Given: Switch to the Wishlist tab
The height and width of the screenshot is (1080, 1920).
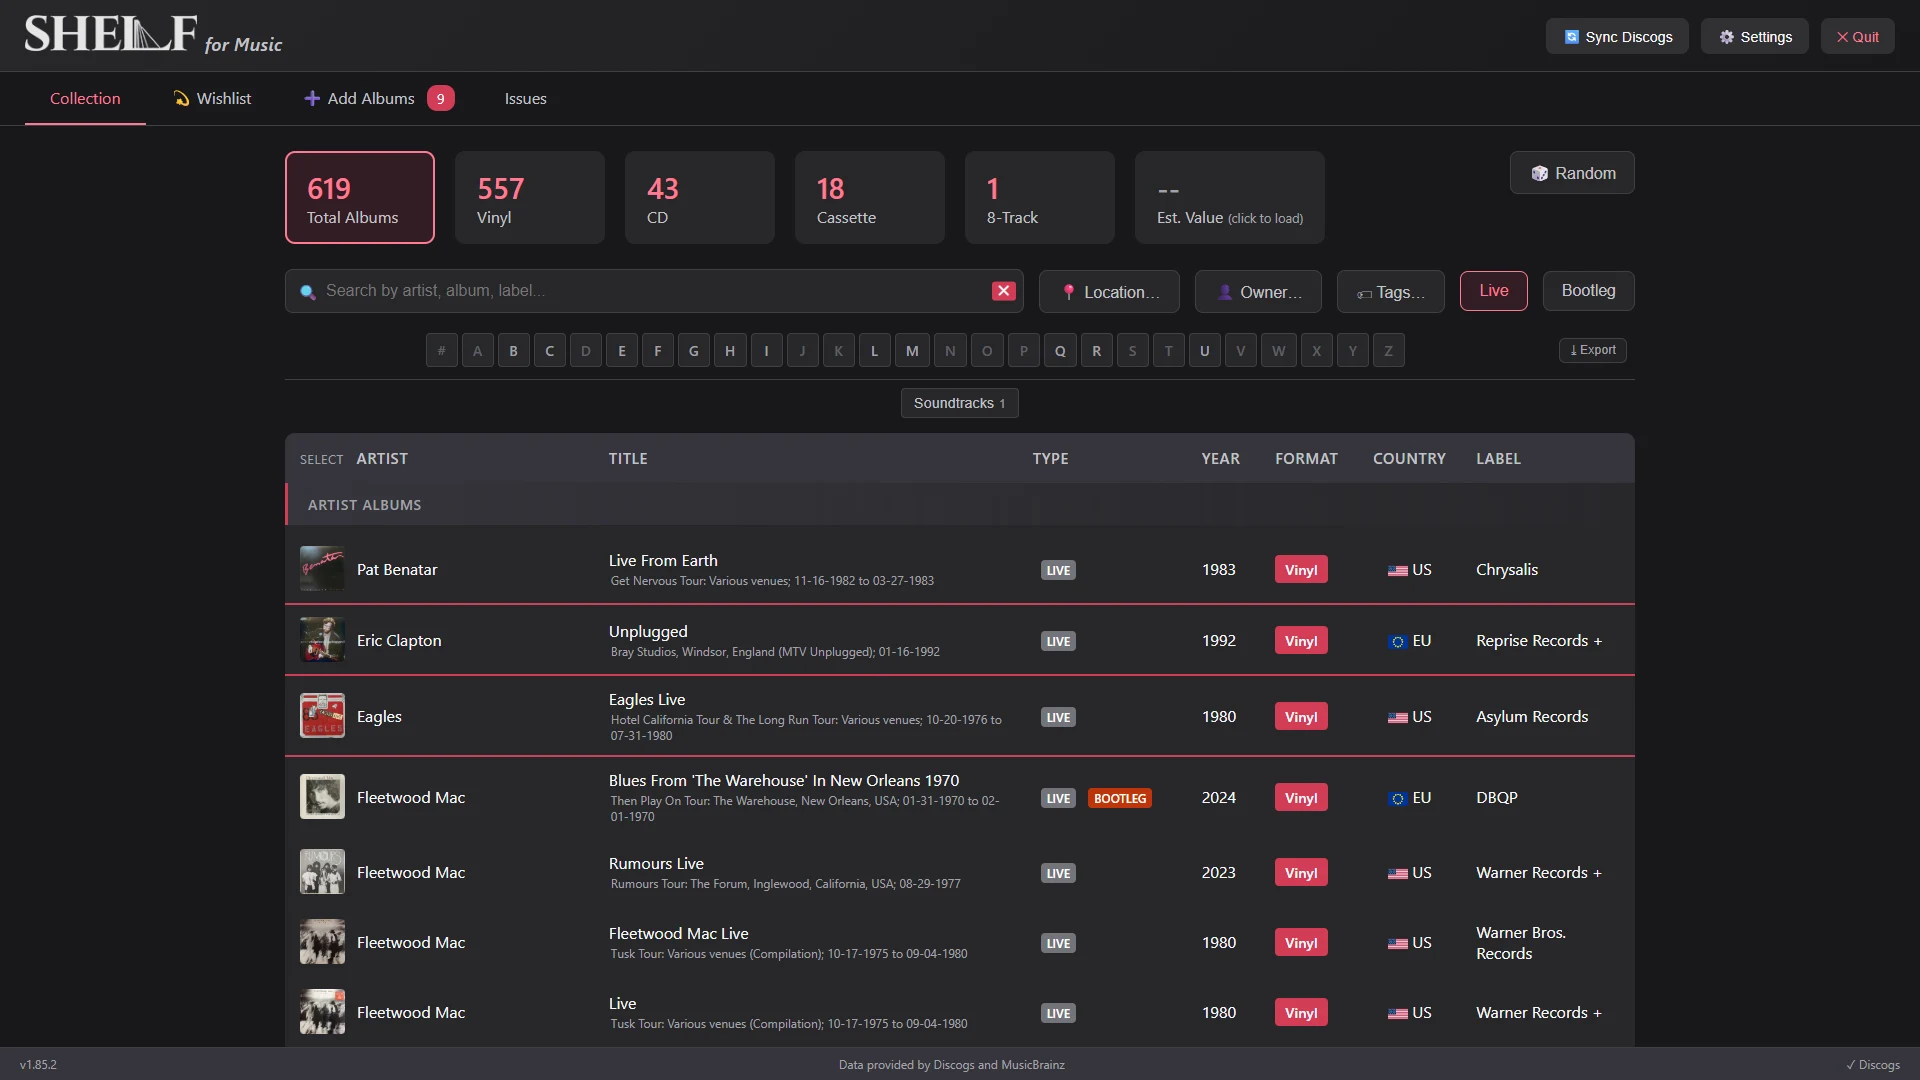Looking at the screenshot, I should point(212,98).
